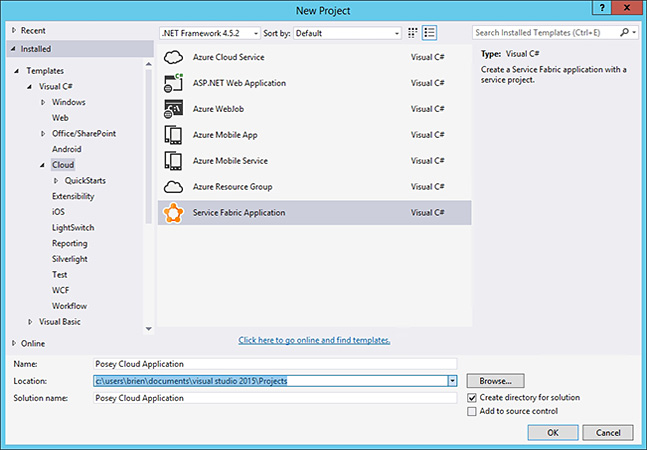Click the Azure Mobile Service device icon

point(173,161)
